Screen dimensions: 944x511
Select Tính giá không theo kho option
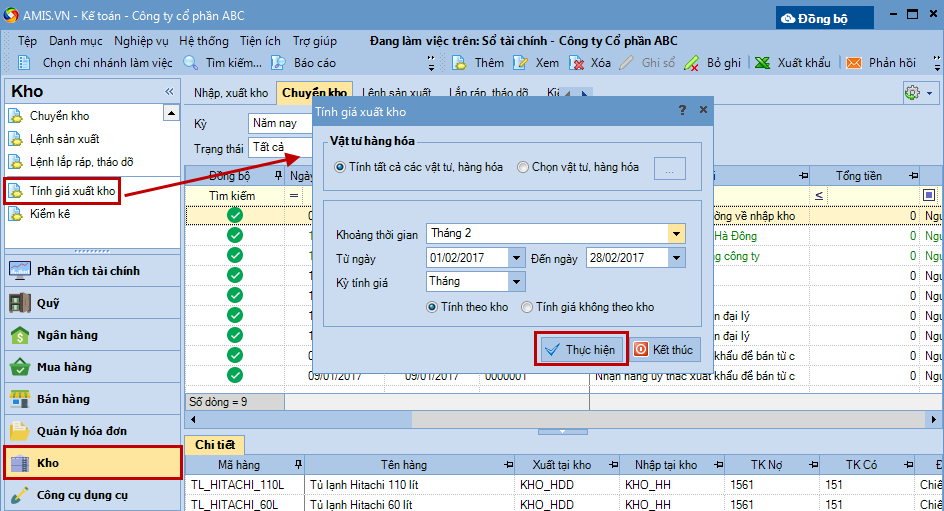tap(527, 307)
